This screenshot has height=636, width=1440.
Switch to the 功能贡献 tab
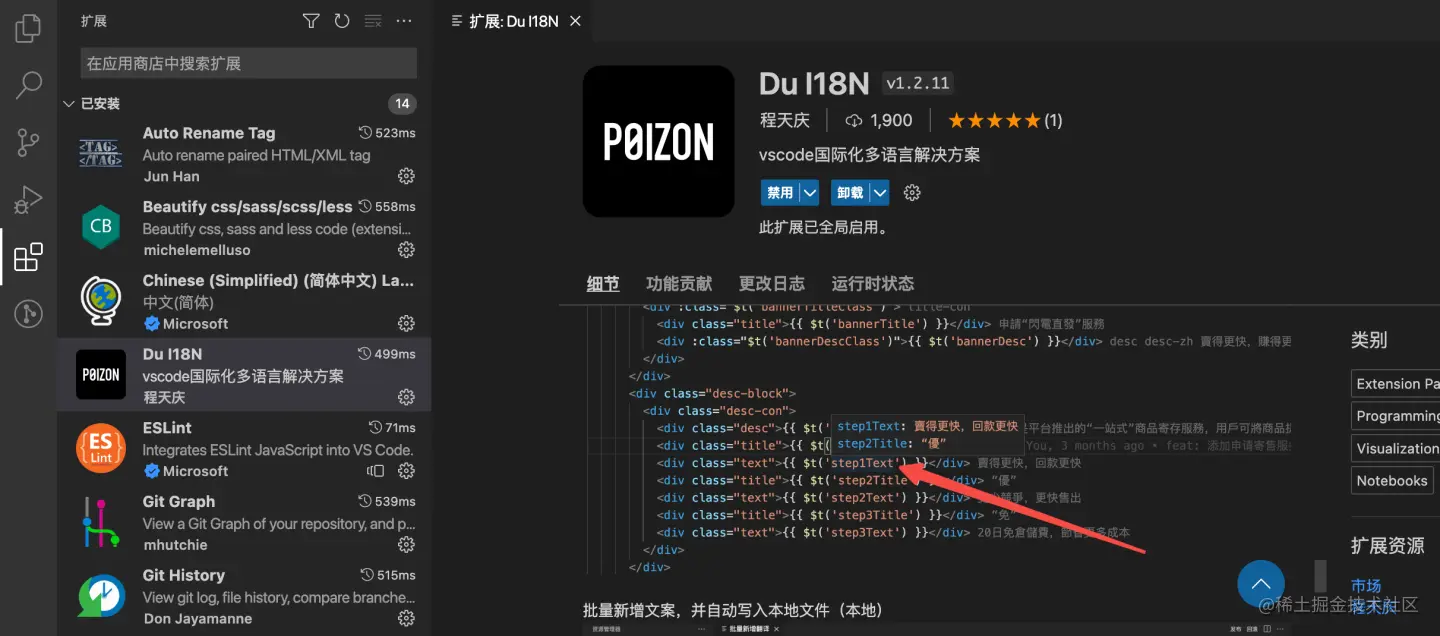point(679,283)
